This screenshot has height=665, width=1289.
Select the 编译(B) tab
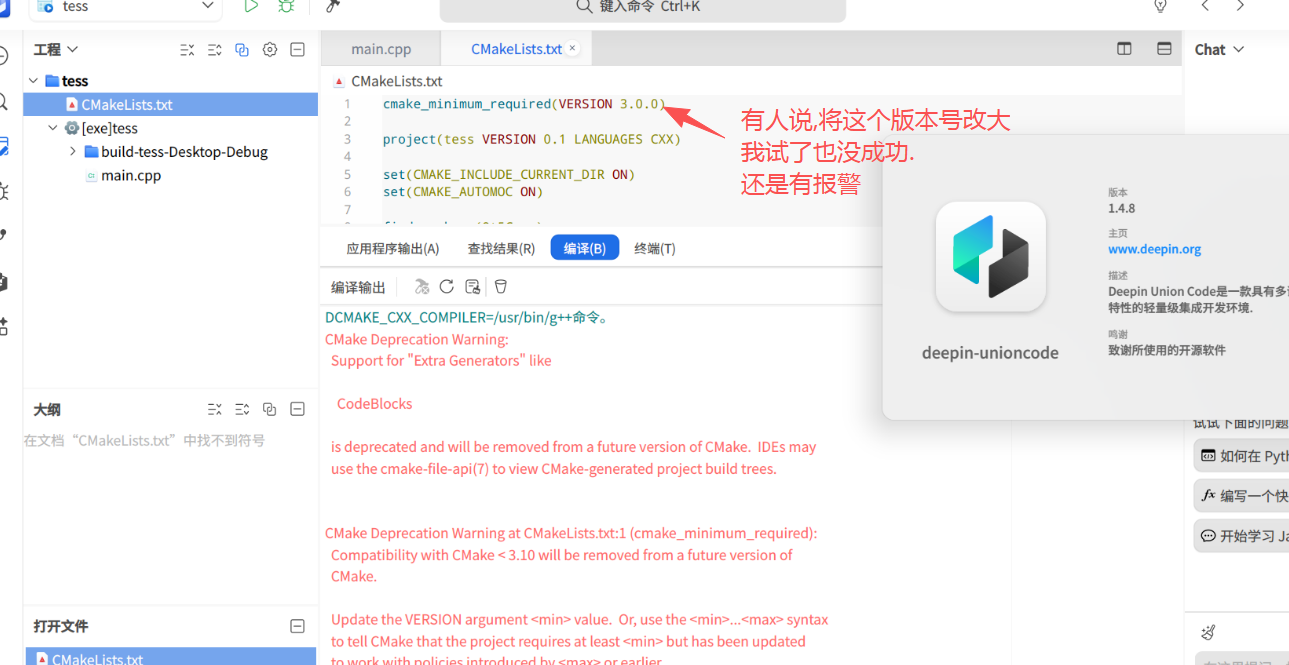tap(585, 248)
